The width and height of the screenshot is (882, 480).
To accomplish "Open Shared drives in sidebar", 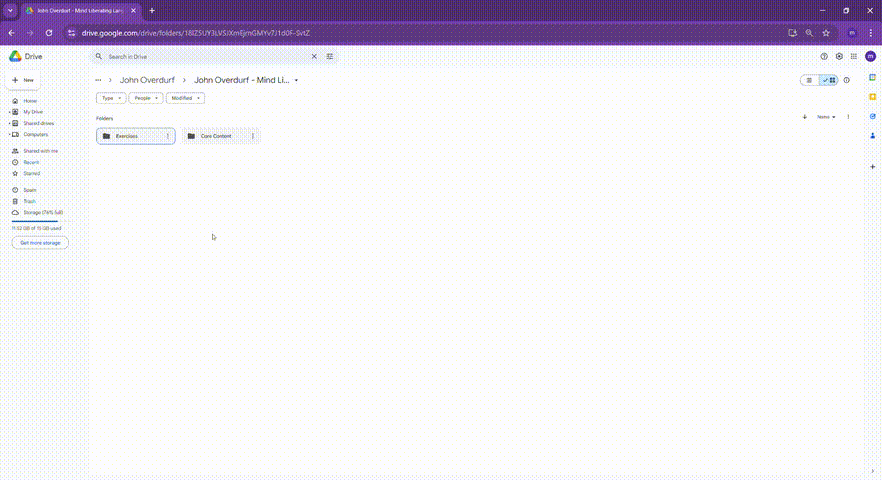I will pyautogui.click(x=38, y=123).
